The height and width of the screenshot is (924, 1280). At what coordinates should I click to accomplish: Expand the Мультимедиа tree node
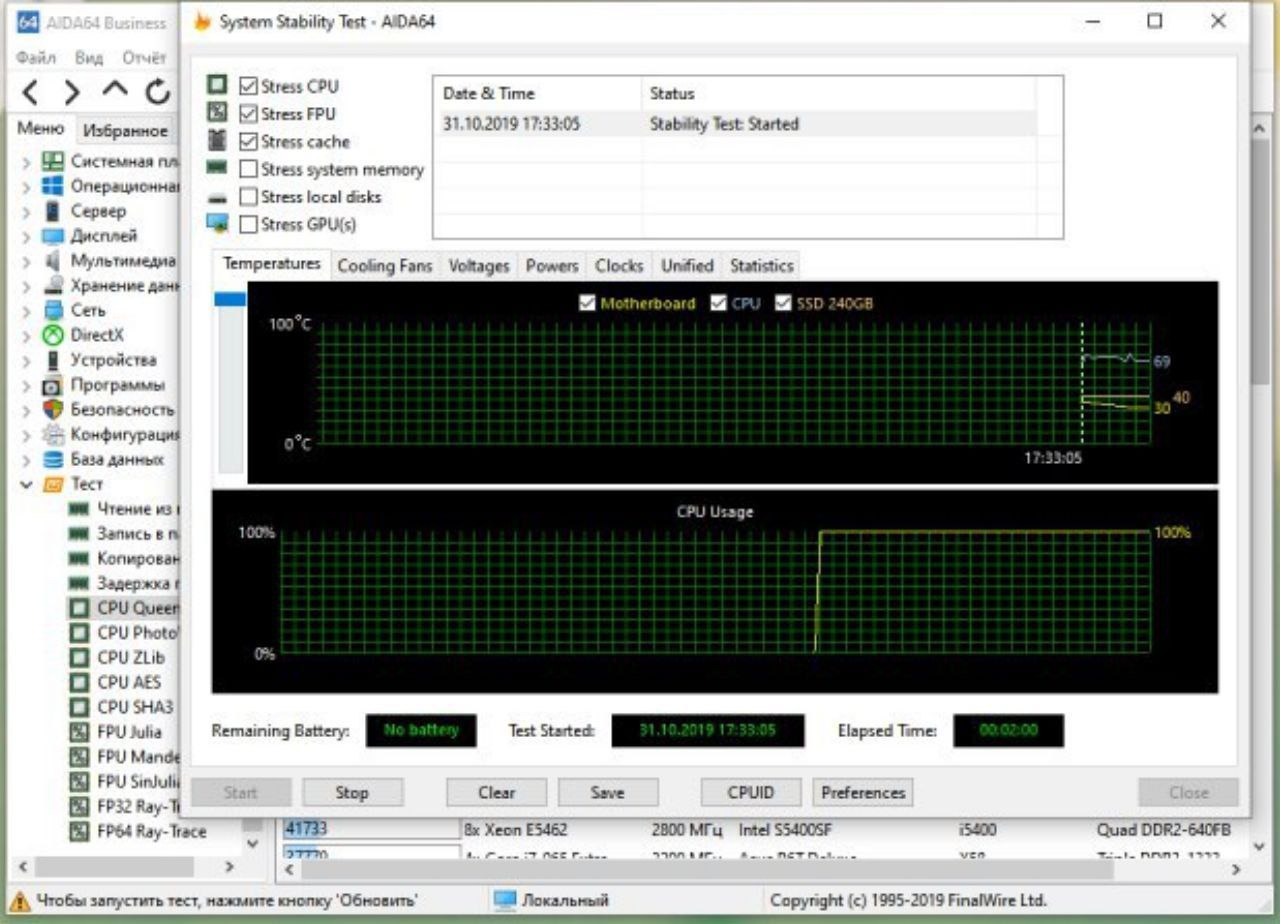26,261
